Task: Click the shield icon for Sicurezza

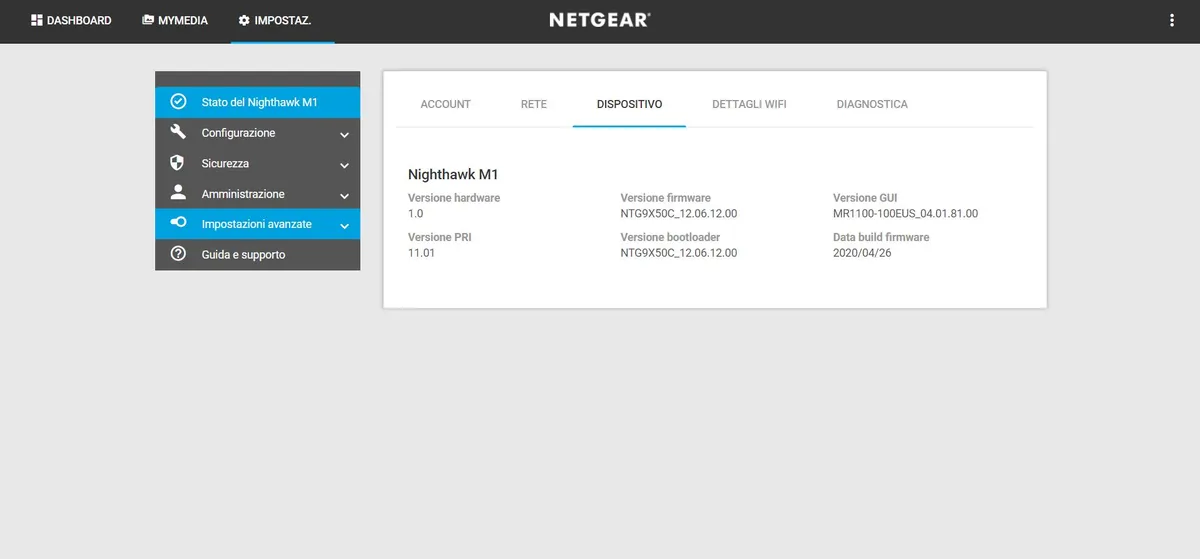Action: [178, 163]
